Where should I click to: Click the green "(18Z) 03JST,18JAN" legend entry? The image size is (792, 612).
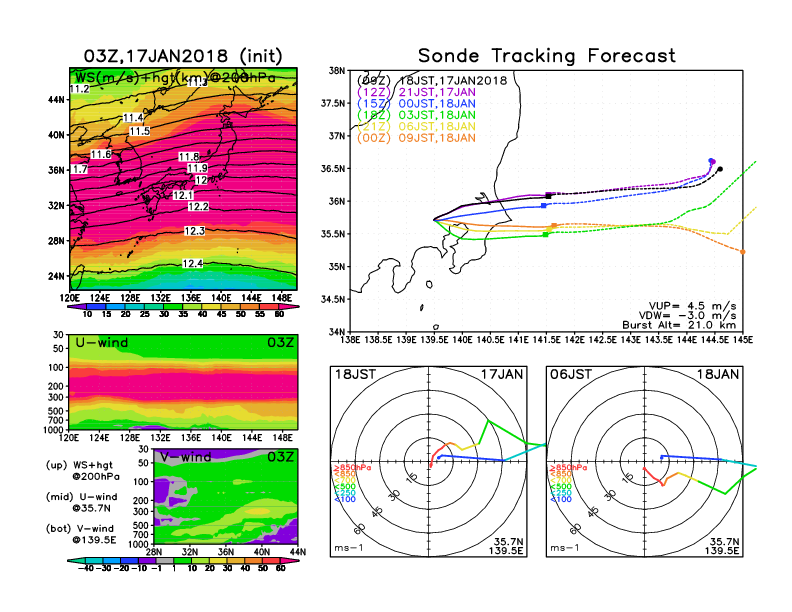coord(416,115)
